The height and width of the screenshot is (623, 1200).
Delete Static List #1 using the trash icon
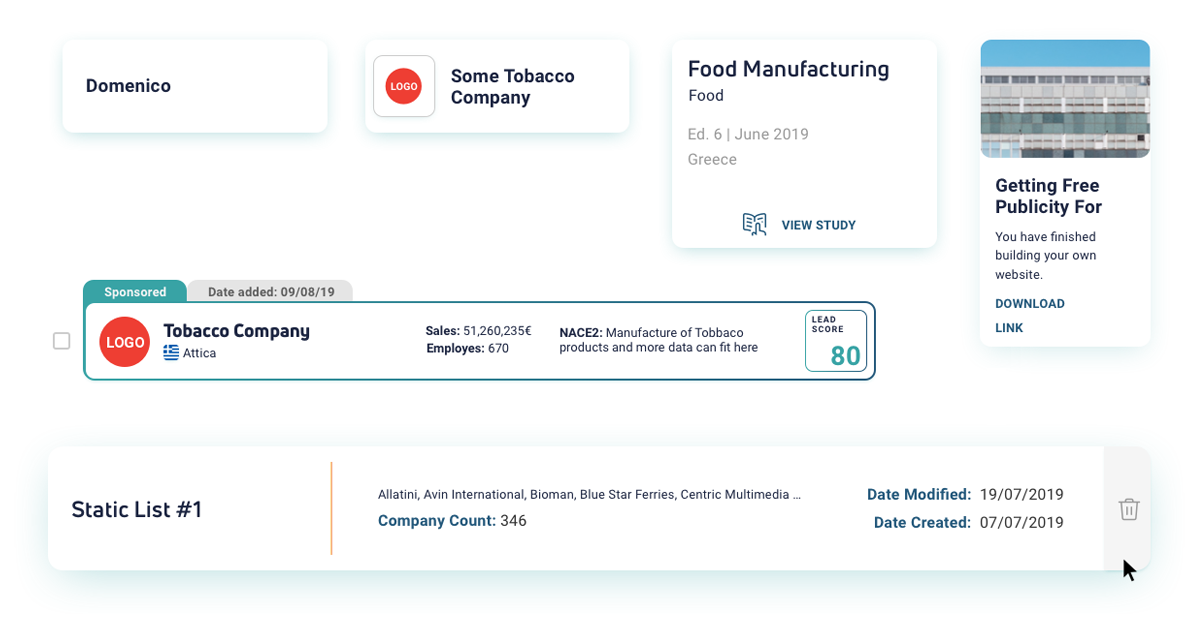click(1128, 509)
